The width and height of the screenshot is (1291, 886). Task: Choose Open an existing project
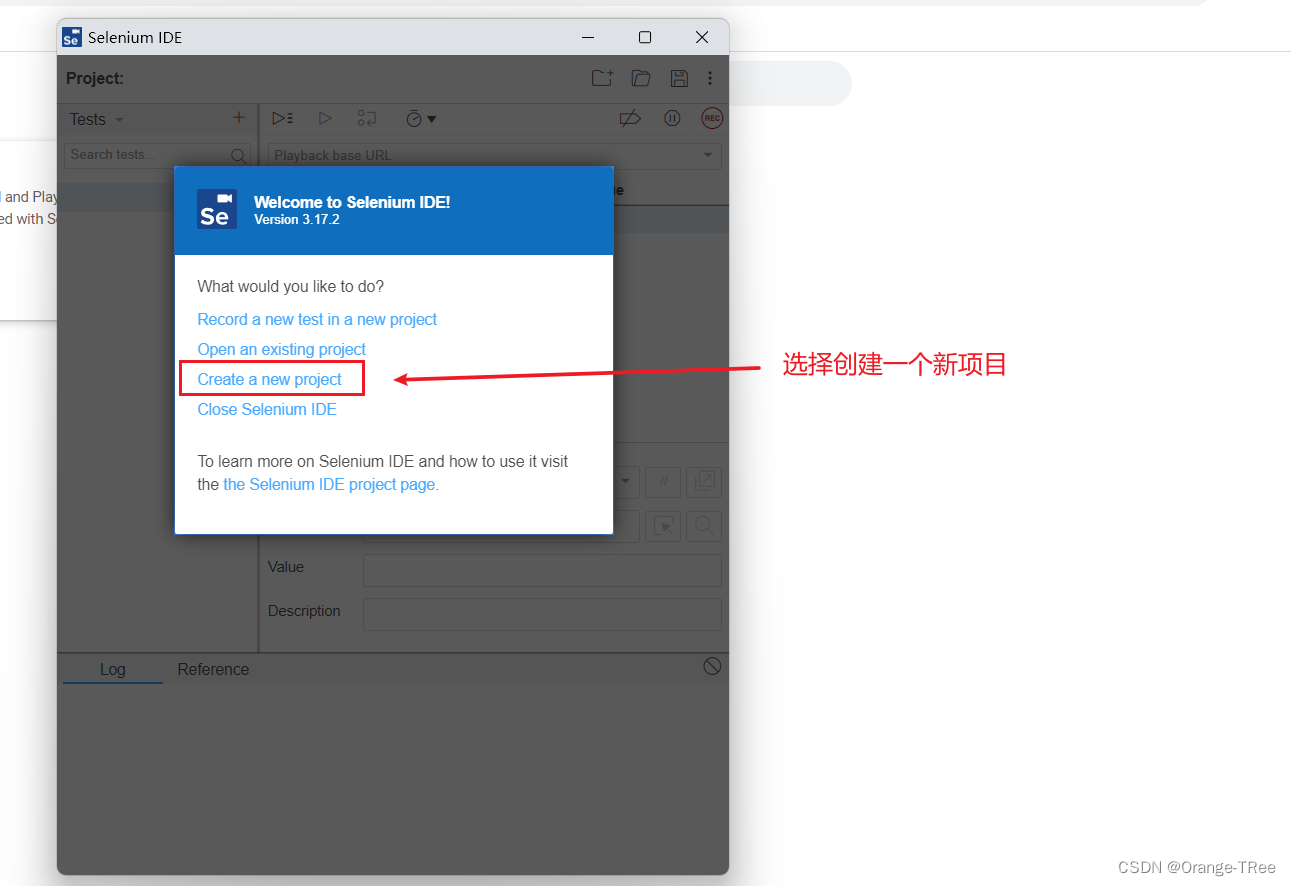coord(281,349)
